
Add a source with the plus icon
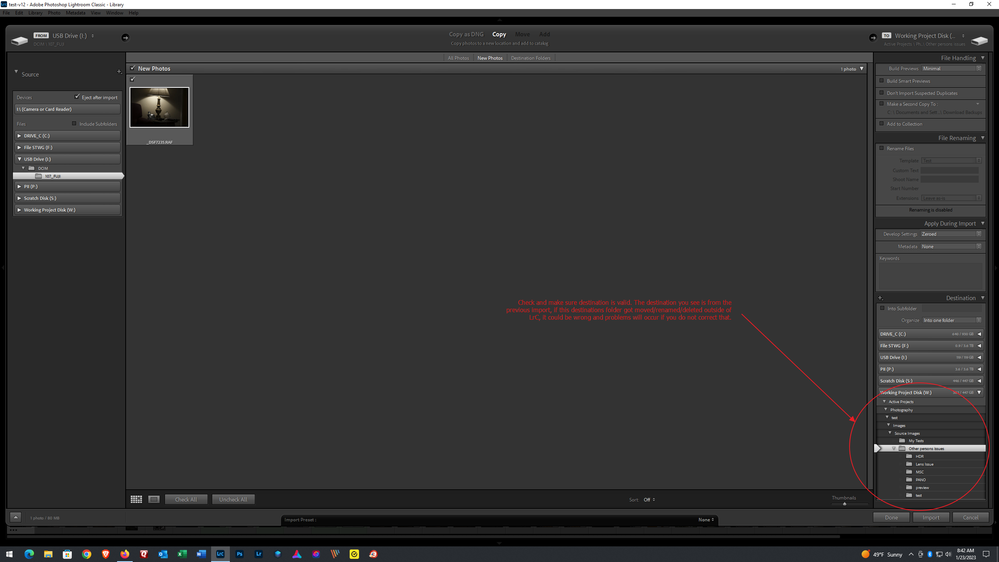tap(119, 72)
